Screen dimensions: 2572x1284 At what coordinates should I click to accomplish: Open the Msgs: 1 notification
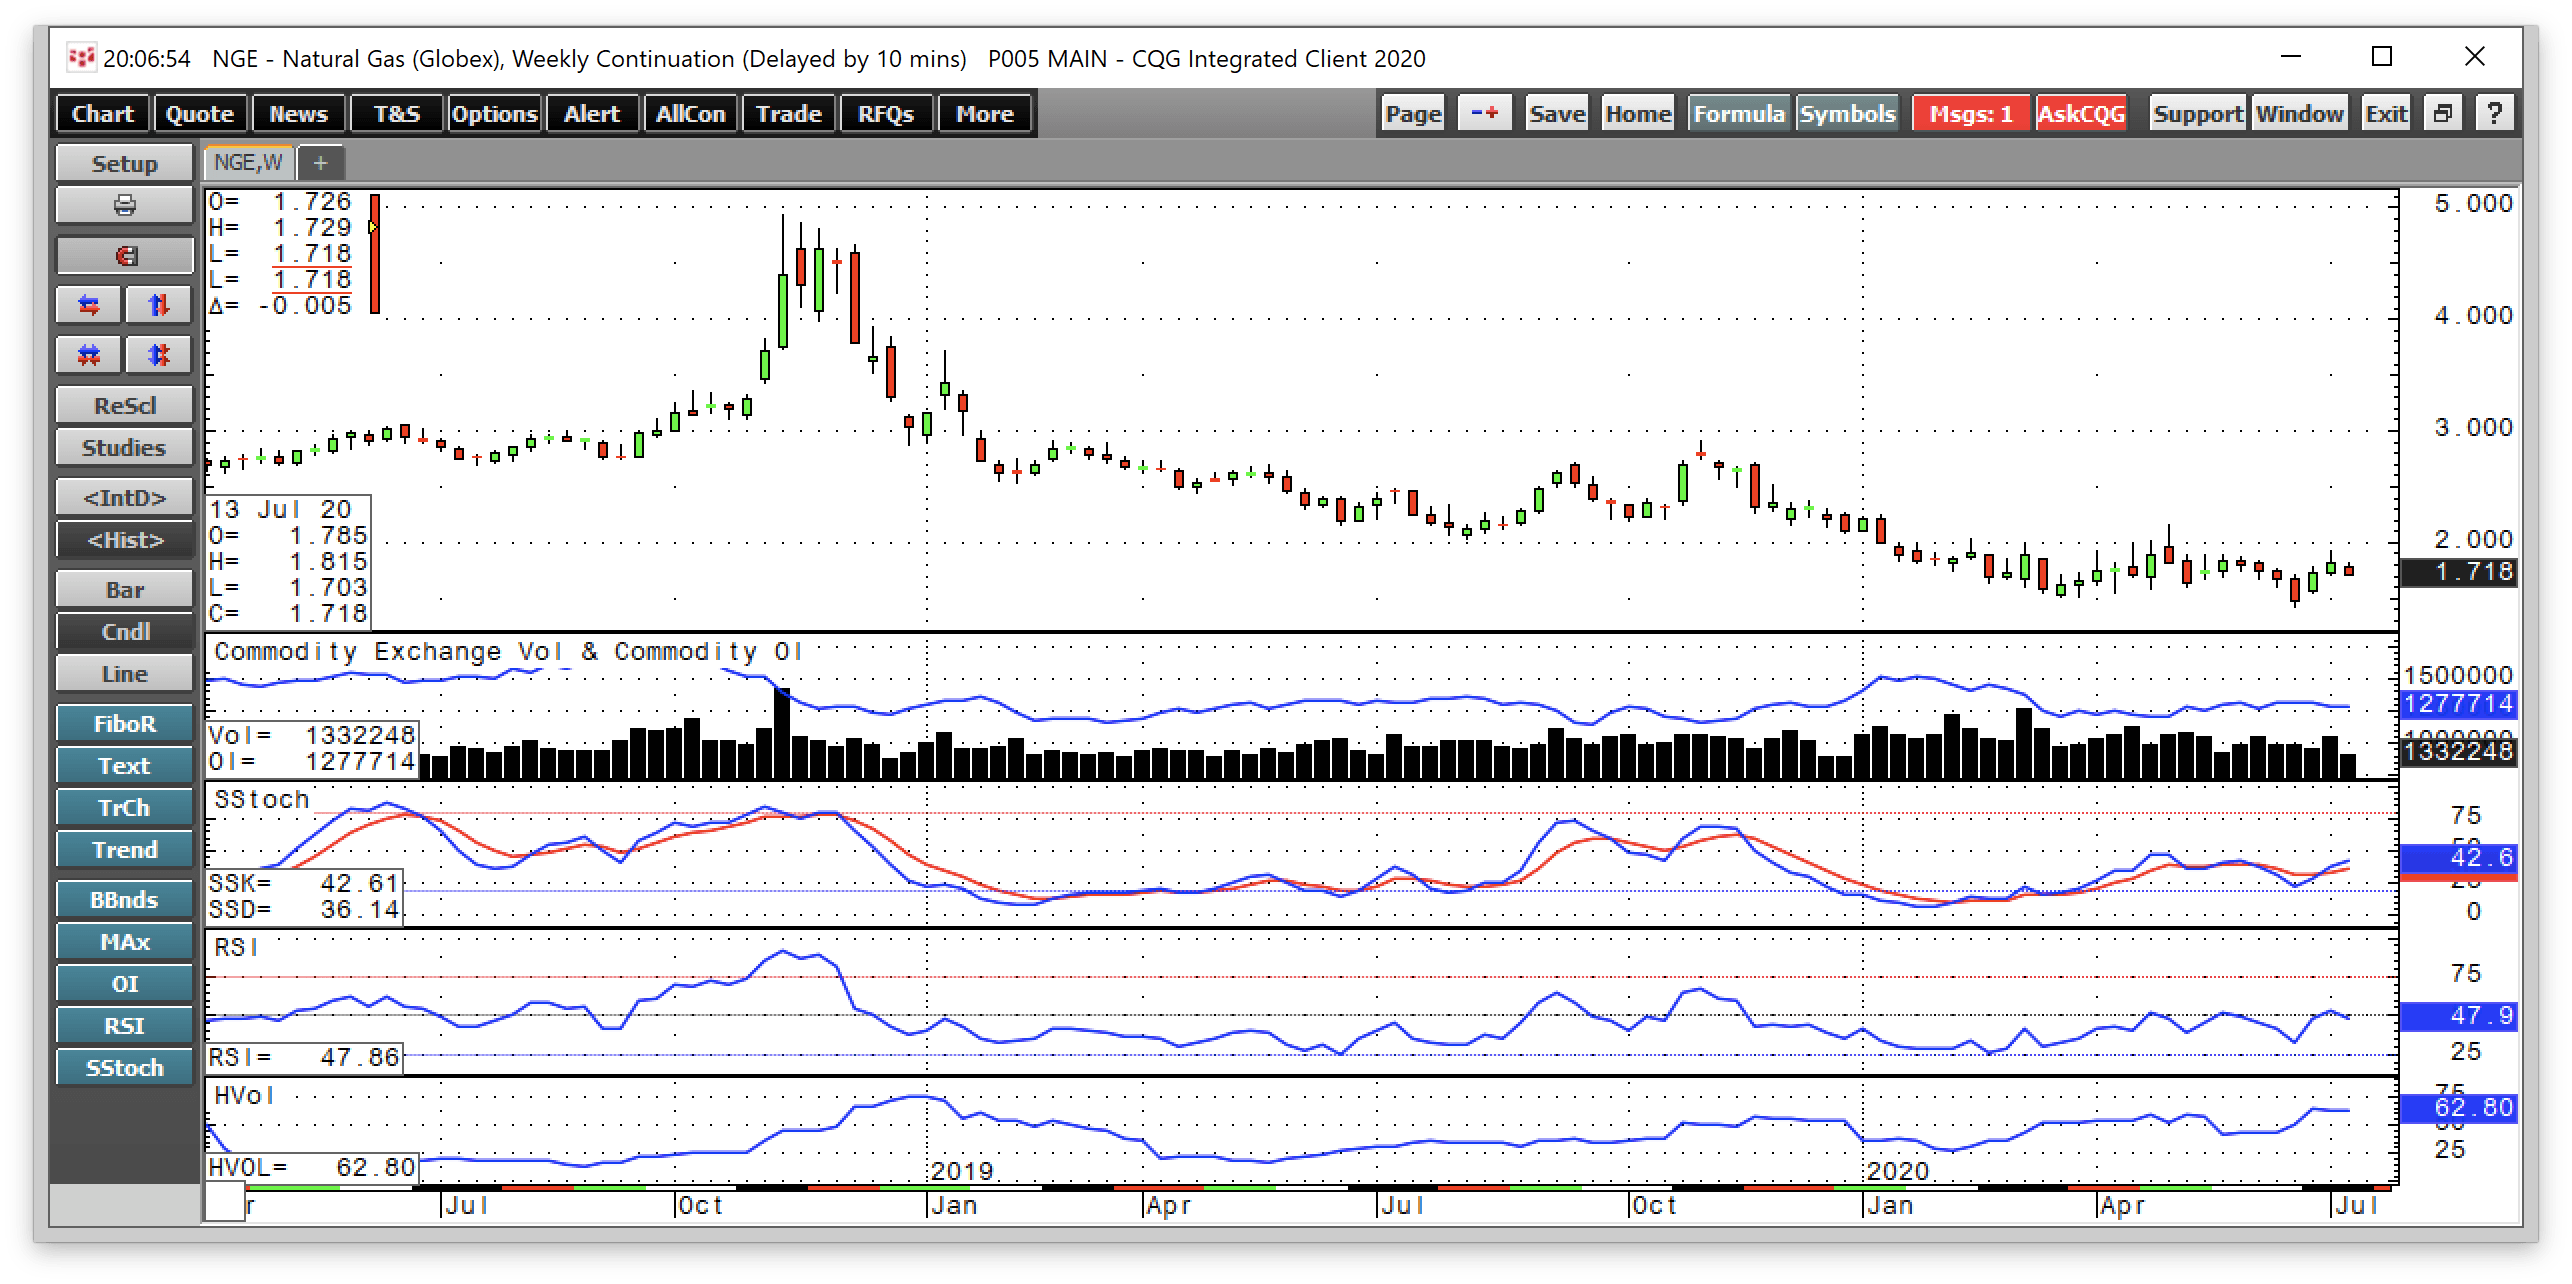click(x=1971, y=114)
